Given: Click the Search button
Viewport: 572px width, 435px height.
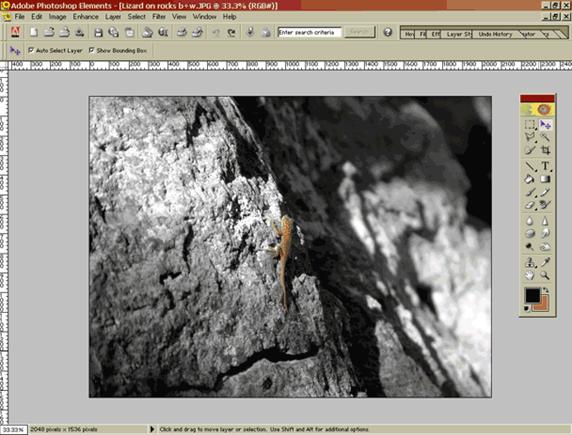Looking at the screenshot, I should (359, 32).
